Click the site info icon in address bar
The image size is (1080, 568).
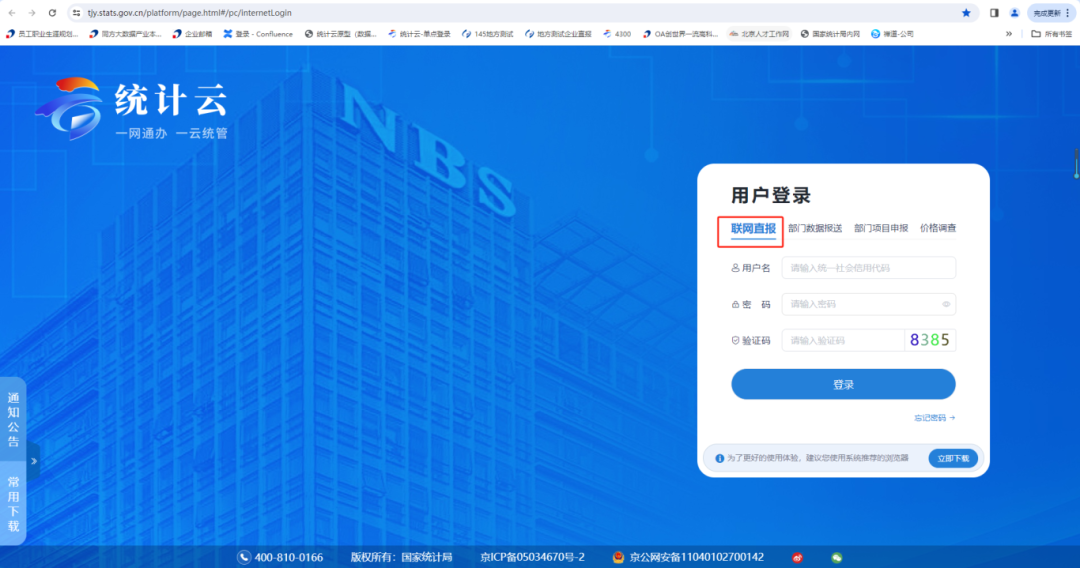coord(76,13)
